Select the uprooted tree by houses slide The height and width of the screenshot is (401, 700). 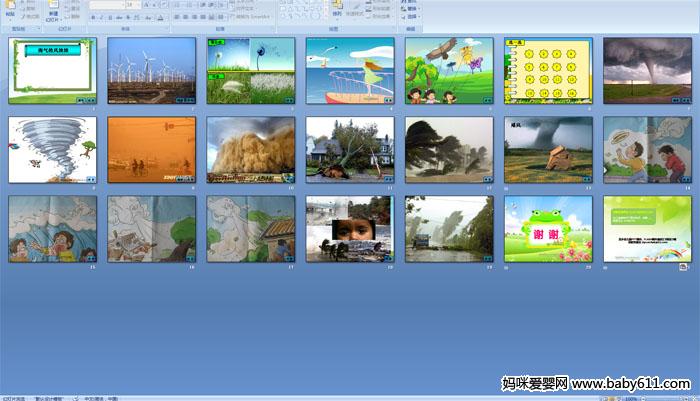click(x=350, y=150)
